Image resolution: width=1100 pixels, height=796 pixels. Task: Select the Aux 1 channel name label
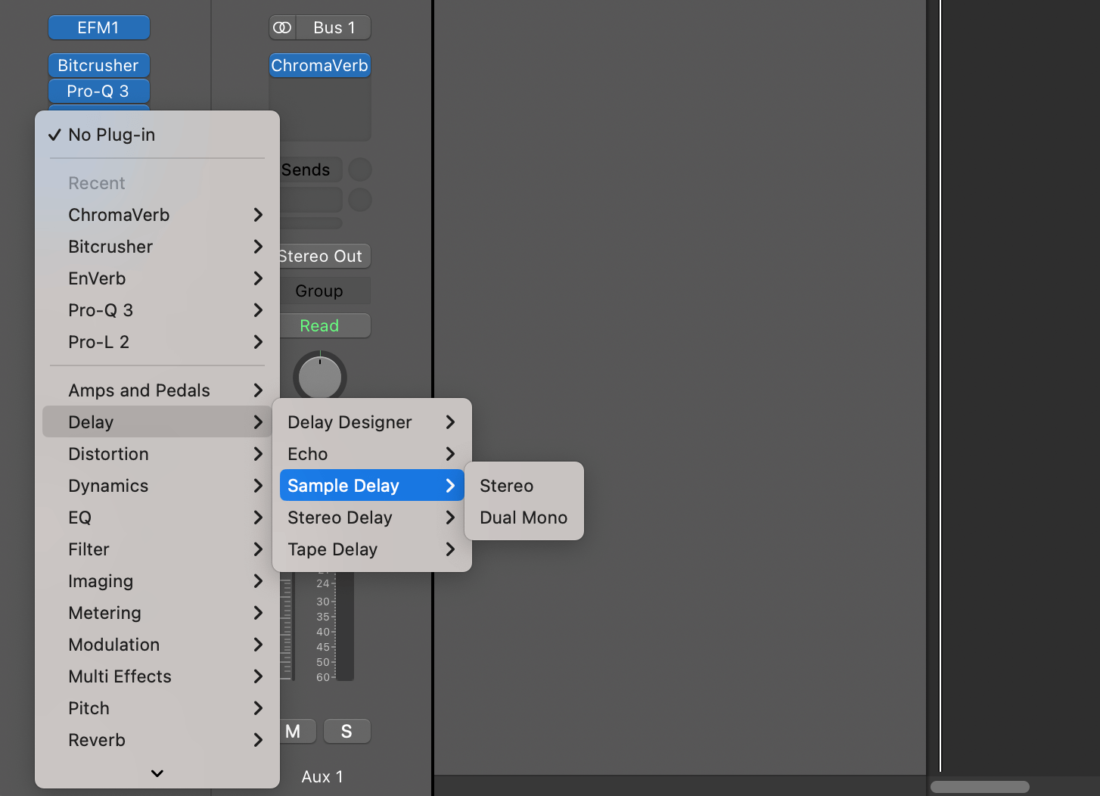[322, 776]
